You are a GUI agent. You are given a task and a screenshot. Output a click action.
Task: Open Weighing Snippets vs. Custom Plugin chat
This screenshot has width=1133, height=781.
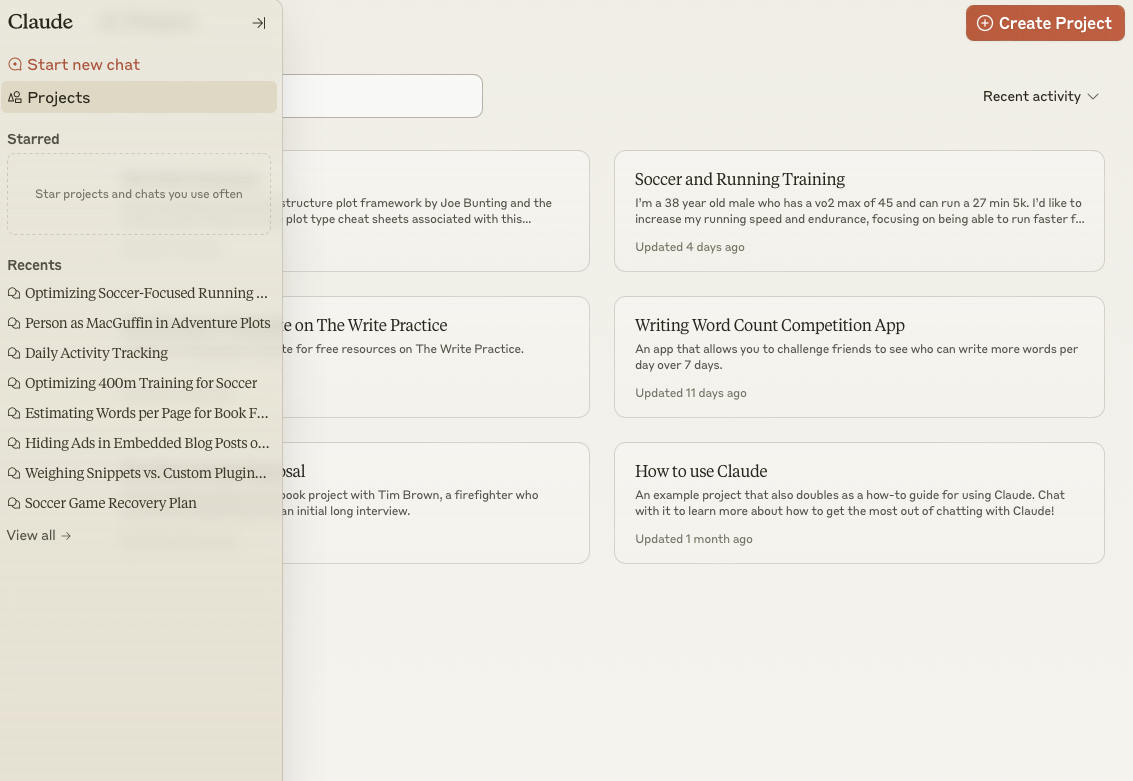(x=139, y=473)
